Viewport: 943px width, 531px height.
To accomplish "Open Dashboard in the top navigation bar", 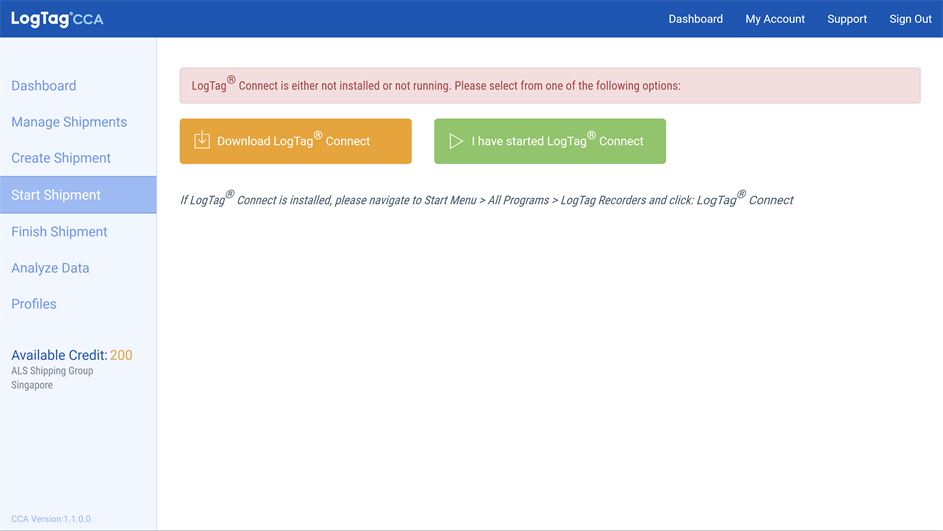I will tap(696, 19).
